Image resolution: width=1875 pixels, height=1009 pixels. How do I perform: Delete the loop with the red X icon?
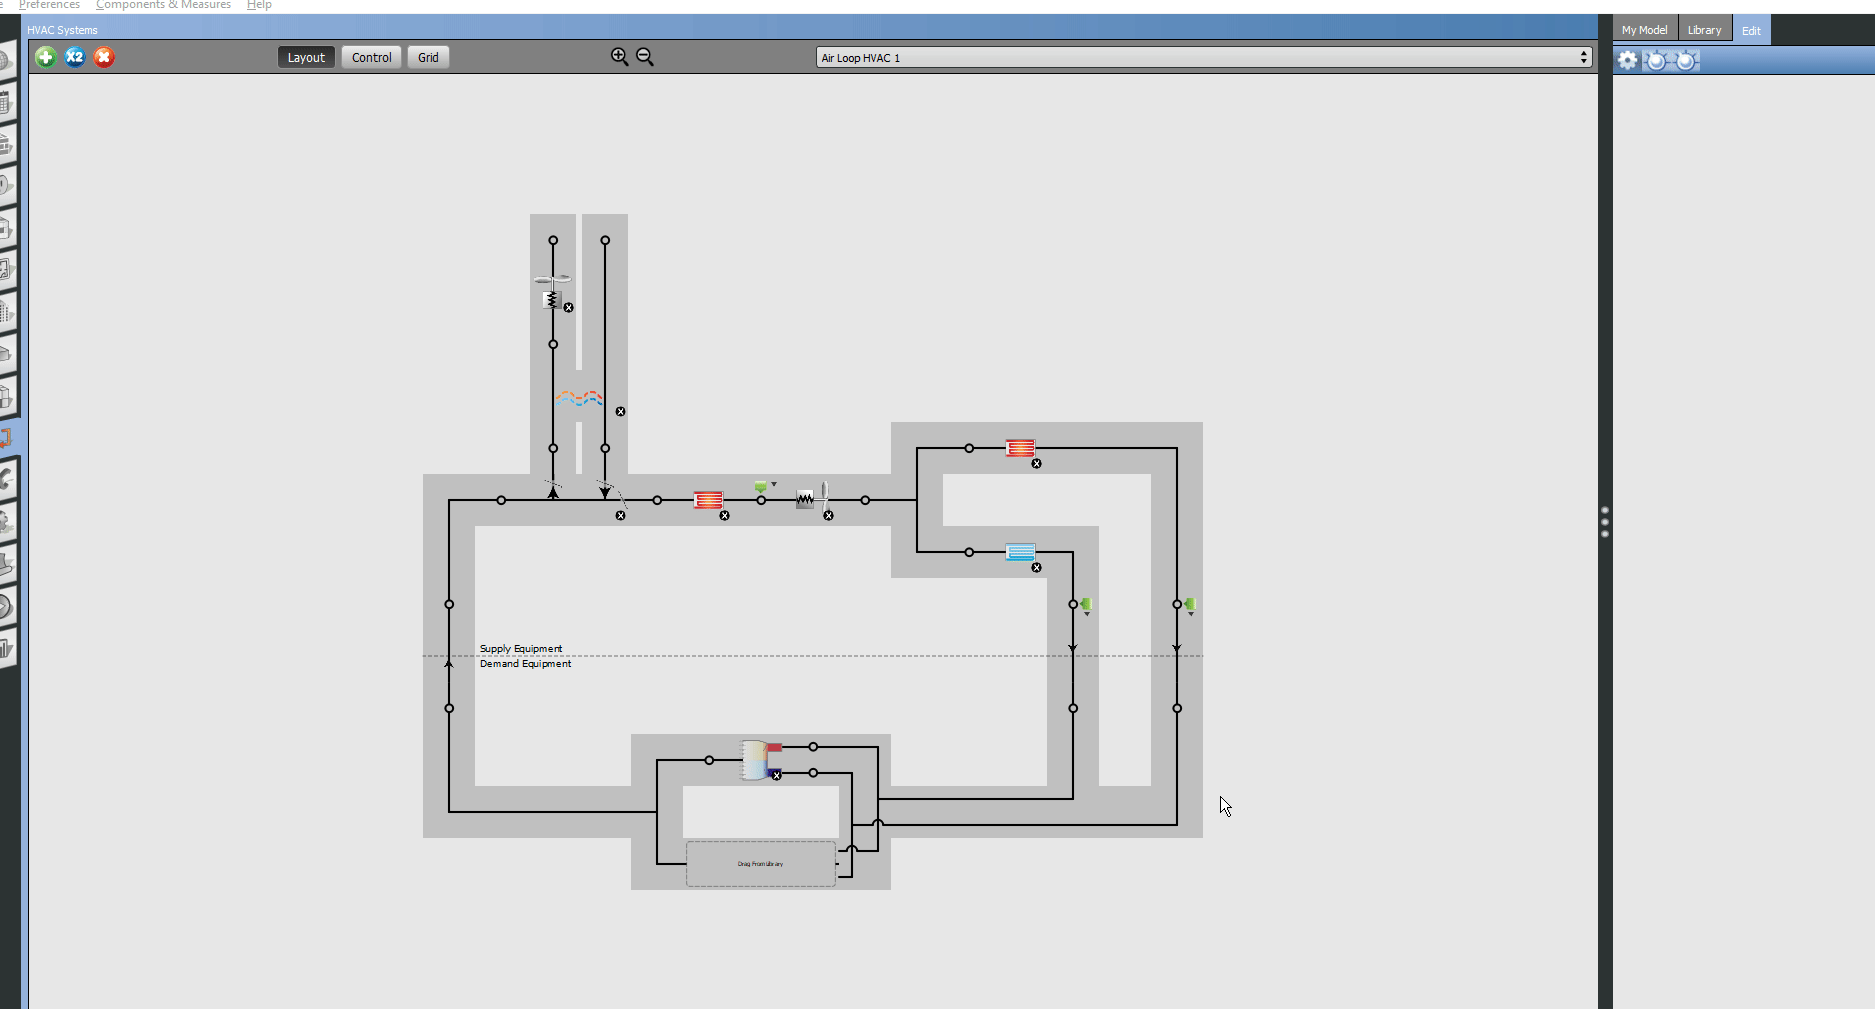click(103, 57)
